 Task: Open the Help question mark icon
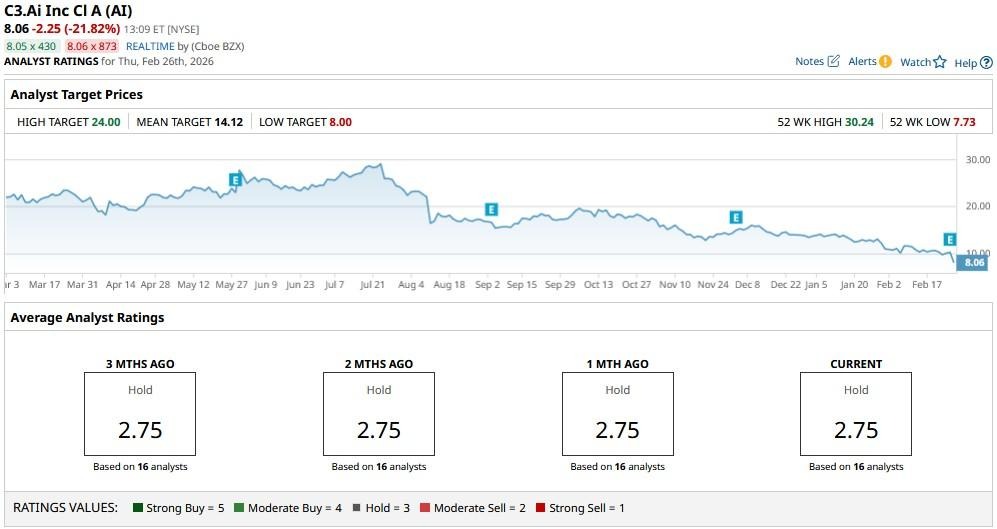click(986, 62)
